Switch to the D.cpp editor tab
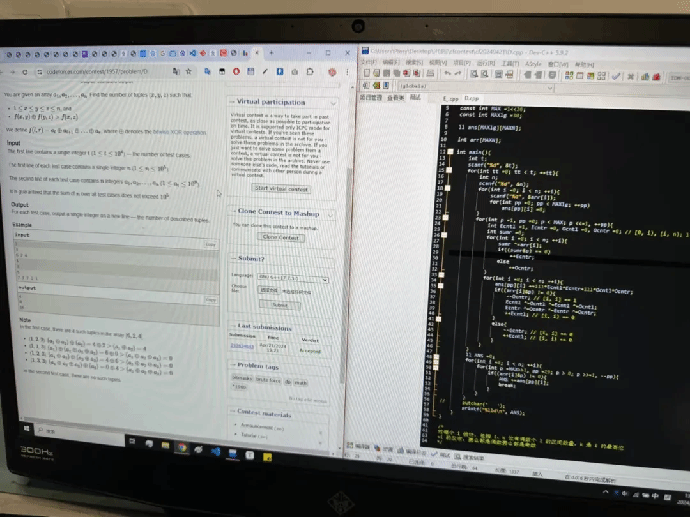Image resolution: width=690 pixels, height=518 pixels. pos(471,99)
